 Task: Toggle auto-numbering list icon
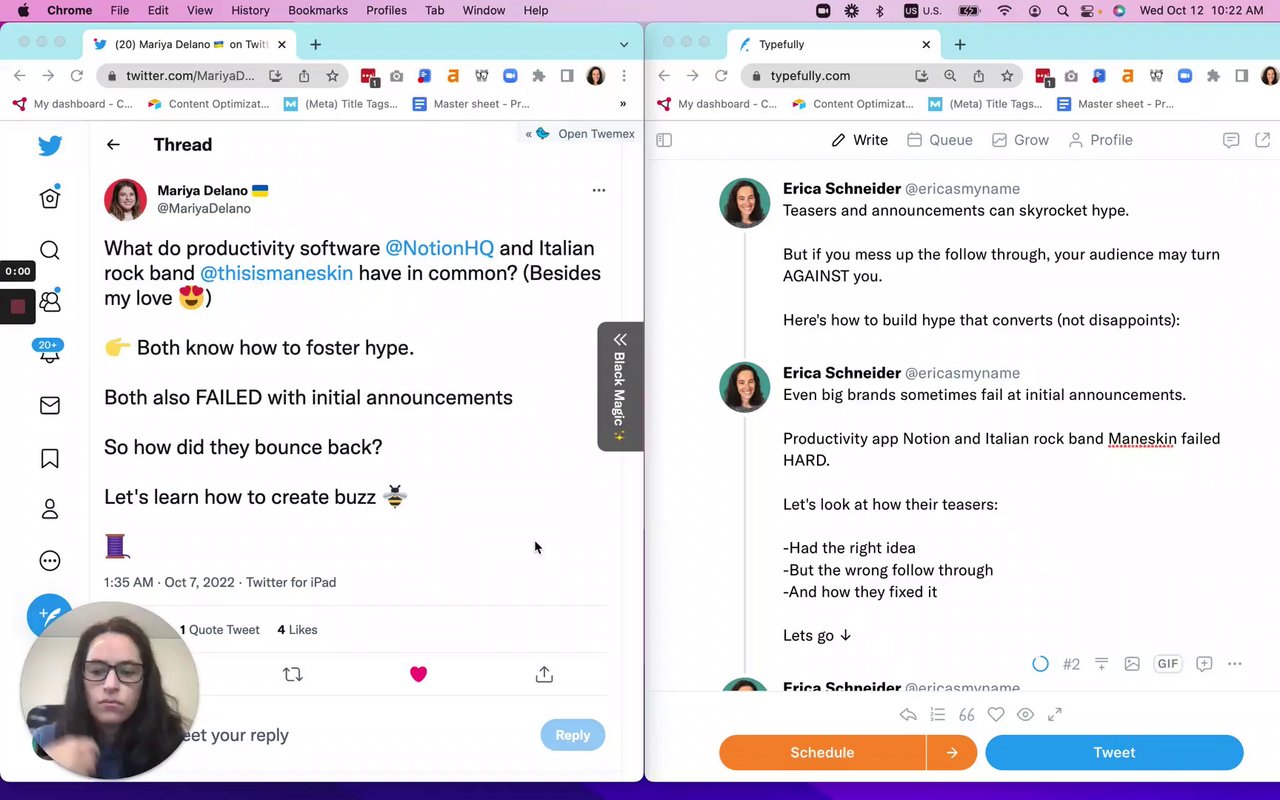click(x=937, y=714)
